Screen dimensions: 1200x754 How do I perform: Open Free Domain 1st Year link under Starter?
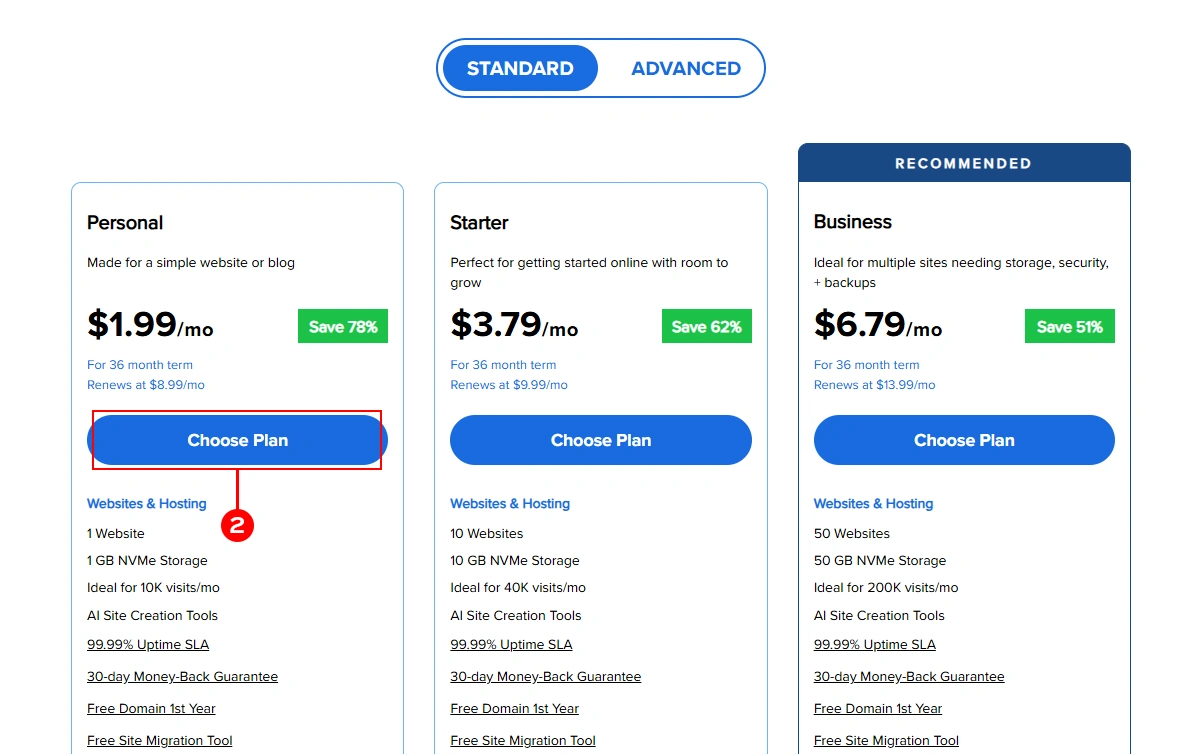pos(514,708)
